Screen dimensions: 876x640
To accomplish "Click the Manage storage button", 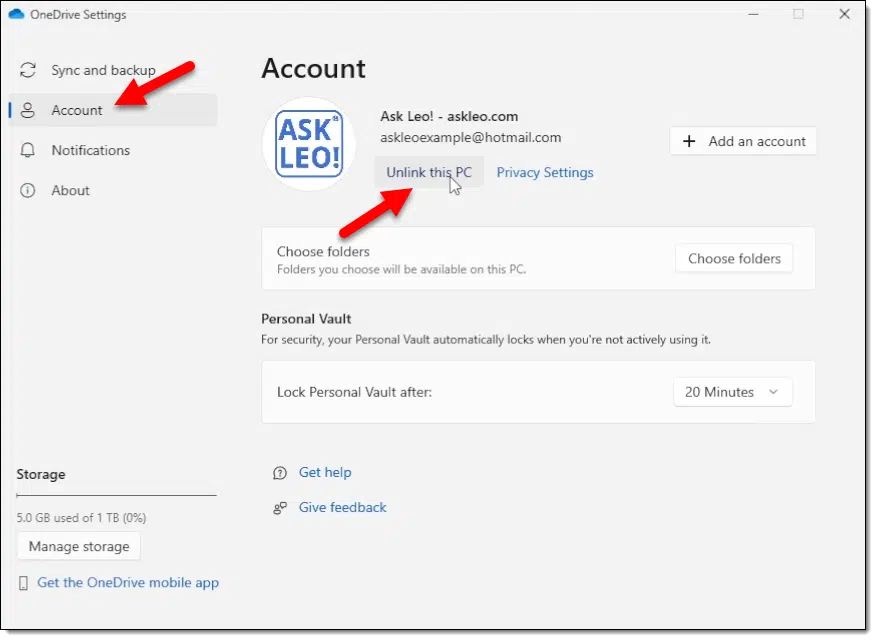I will (x=79, y=546).
